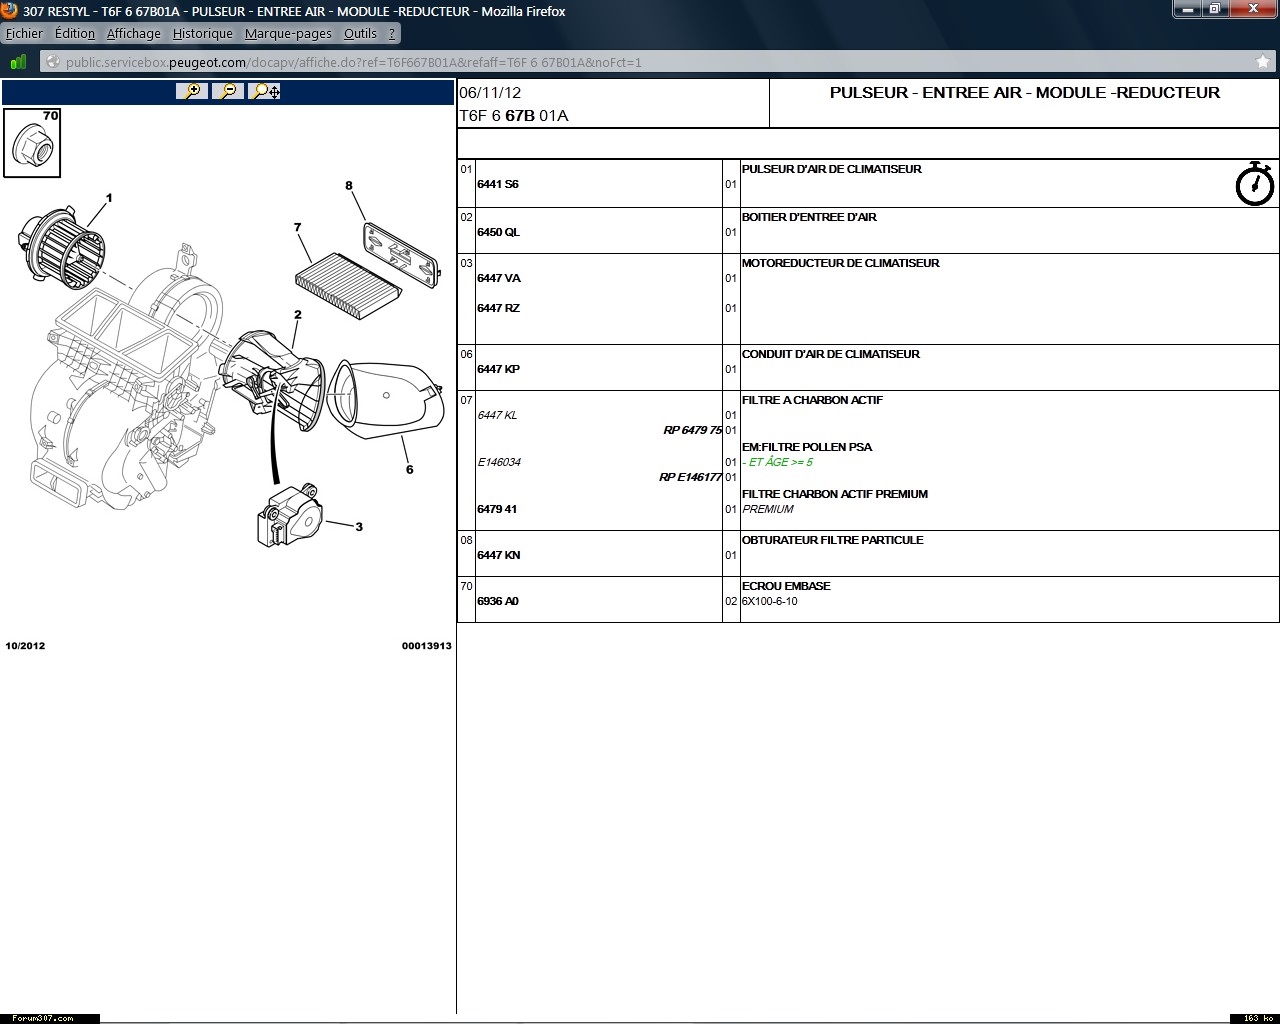Bookmark this page with the star icon
Viewport: 1280px width, 1024px height.
click(x=1262, y=62)
